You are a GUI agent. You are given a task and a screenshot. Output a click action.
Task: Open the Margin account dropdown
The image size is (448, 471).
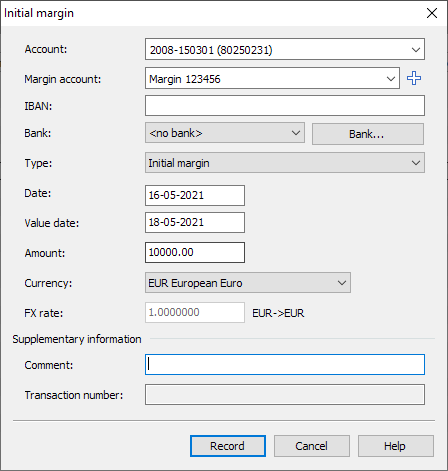pos(391,79)
